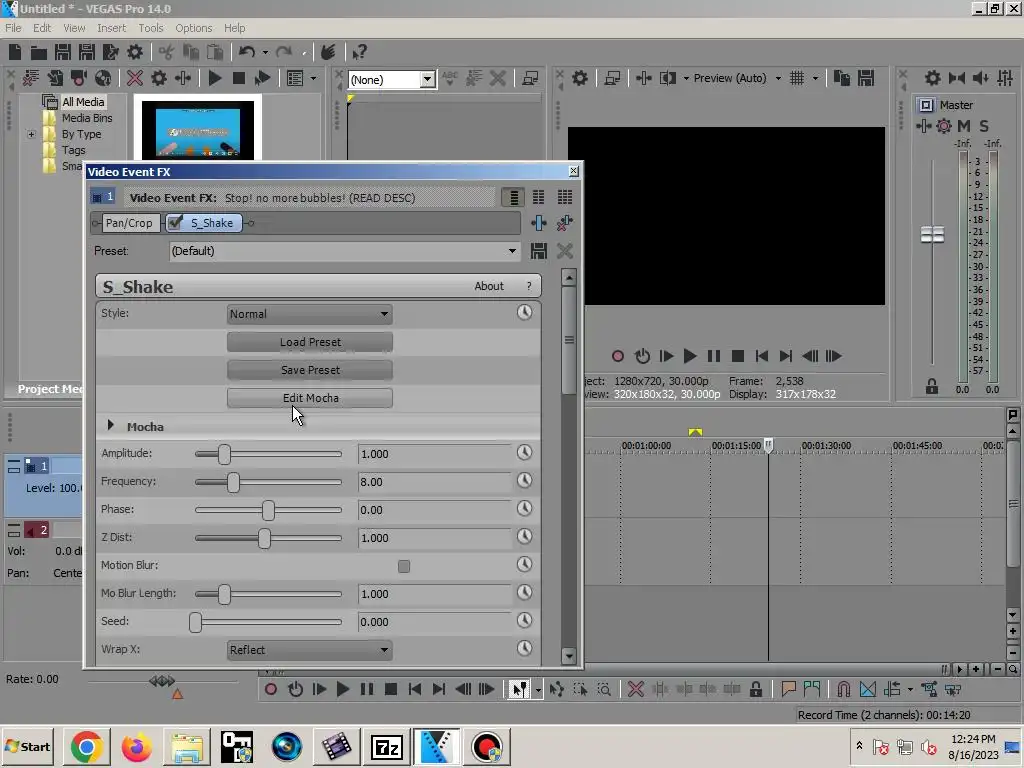The height and width of the screenshot is (768, 1024).
Task: Select the Pan/Crop chain button
Action: 129,223
